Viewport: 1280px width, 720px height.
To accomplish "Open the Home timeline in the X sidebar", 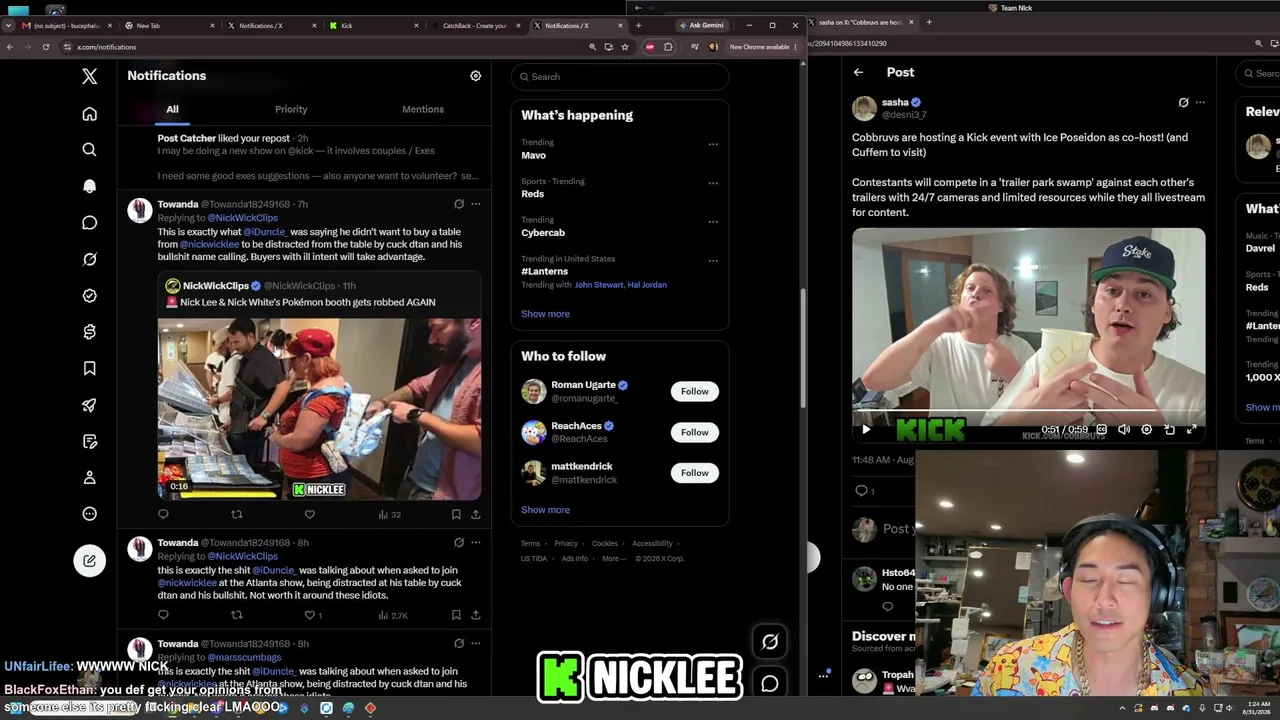I will point(89,114).
